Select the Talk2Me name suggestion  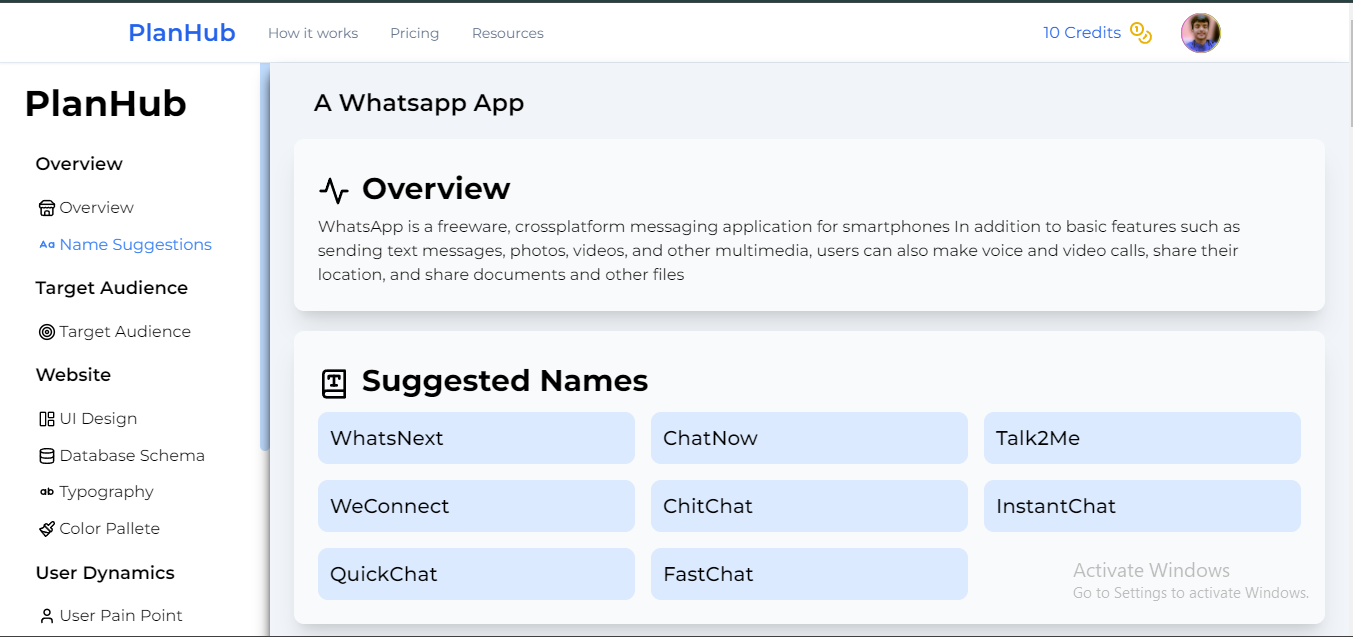point(1142,438)
